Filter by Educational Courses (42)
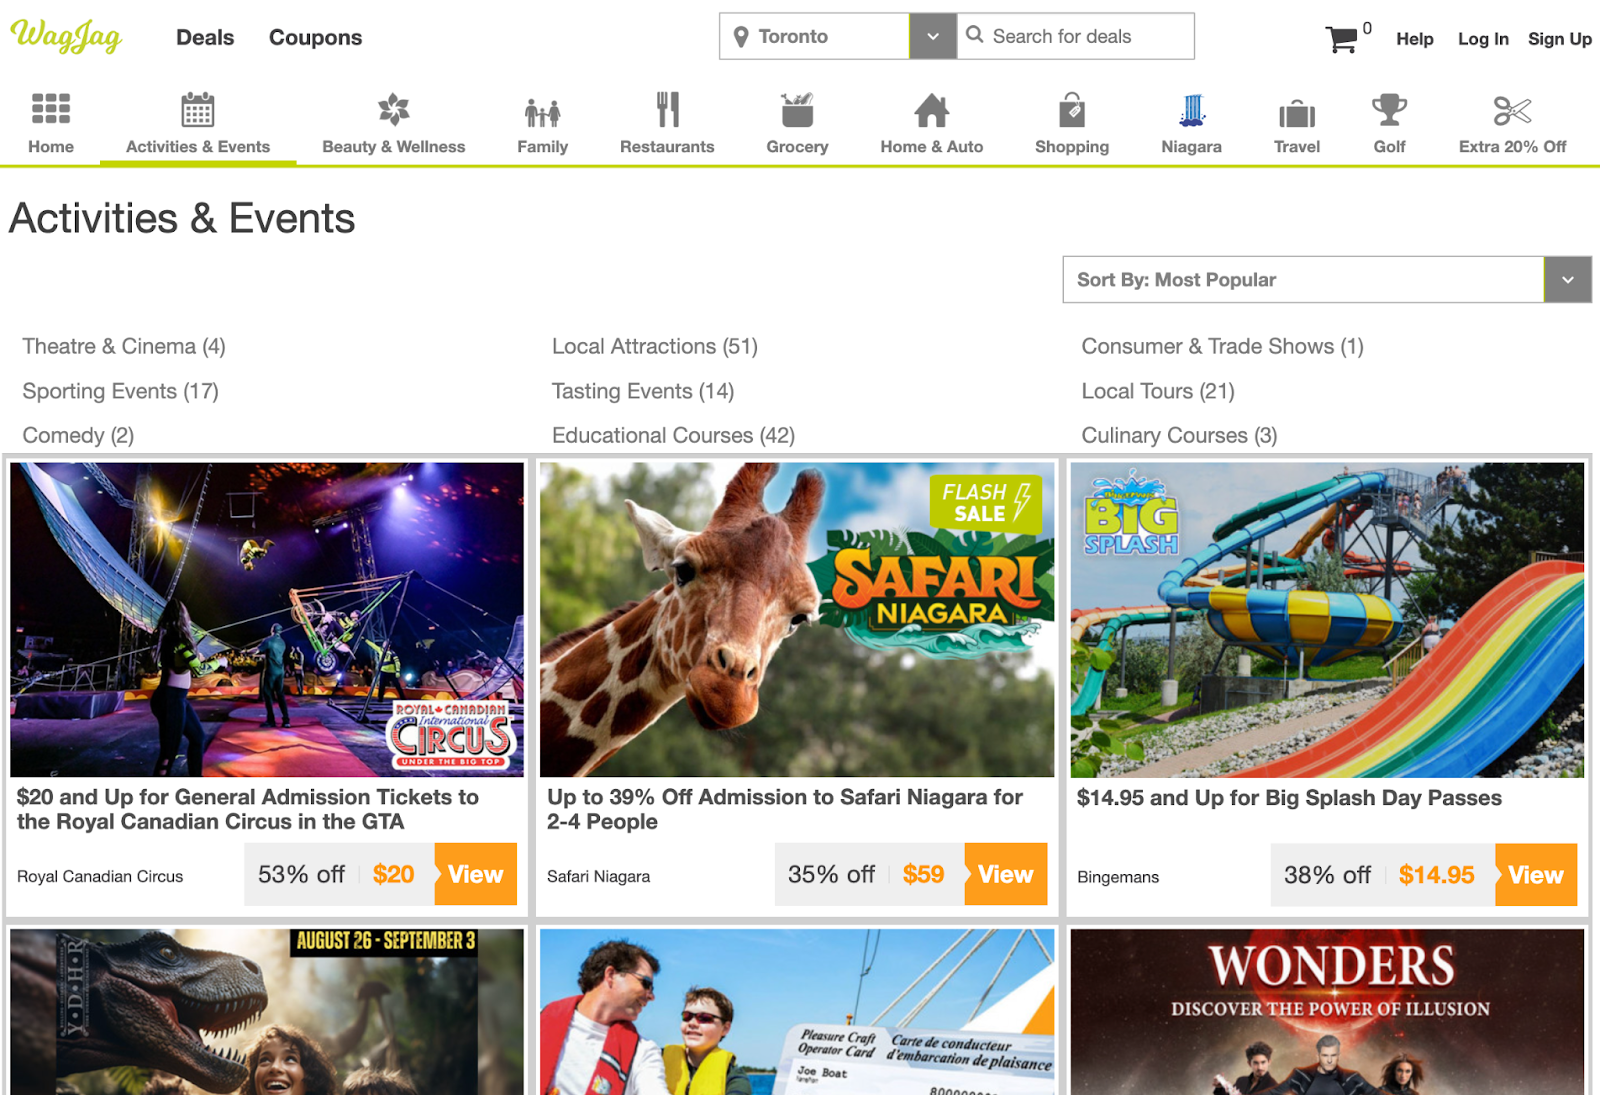Screen dimensions: 1600x1095 point(673,435)
